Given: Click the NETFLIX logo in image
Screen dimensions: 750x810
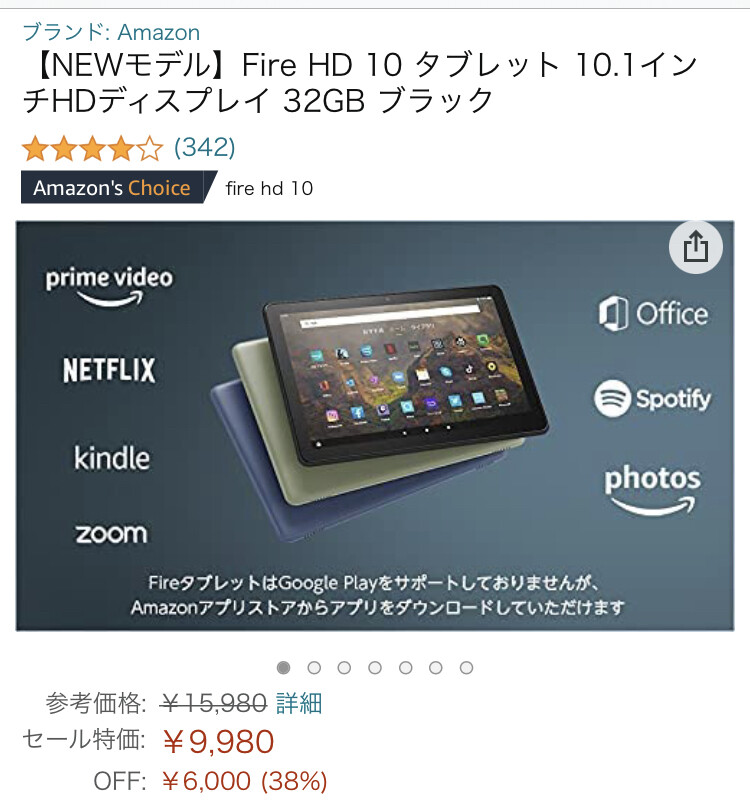Looking at the screenshot, I should [109, 370].
